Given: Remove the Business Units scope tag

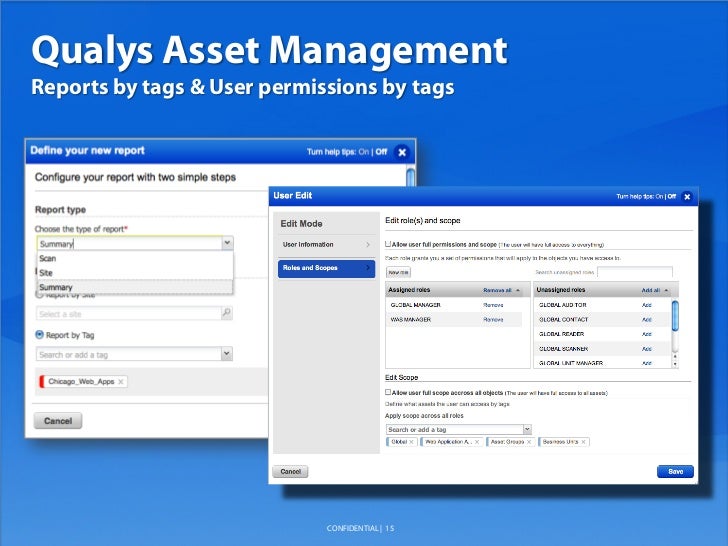Looking at the screenshot, I should coord(583,442).
